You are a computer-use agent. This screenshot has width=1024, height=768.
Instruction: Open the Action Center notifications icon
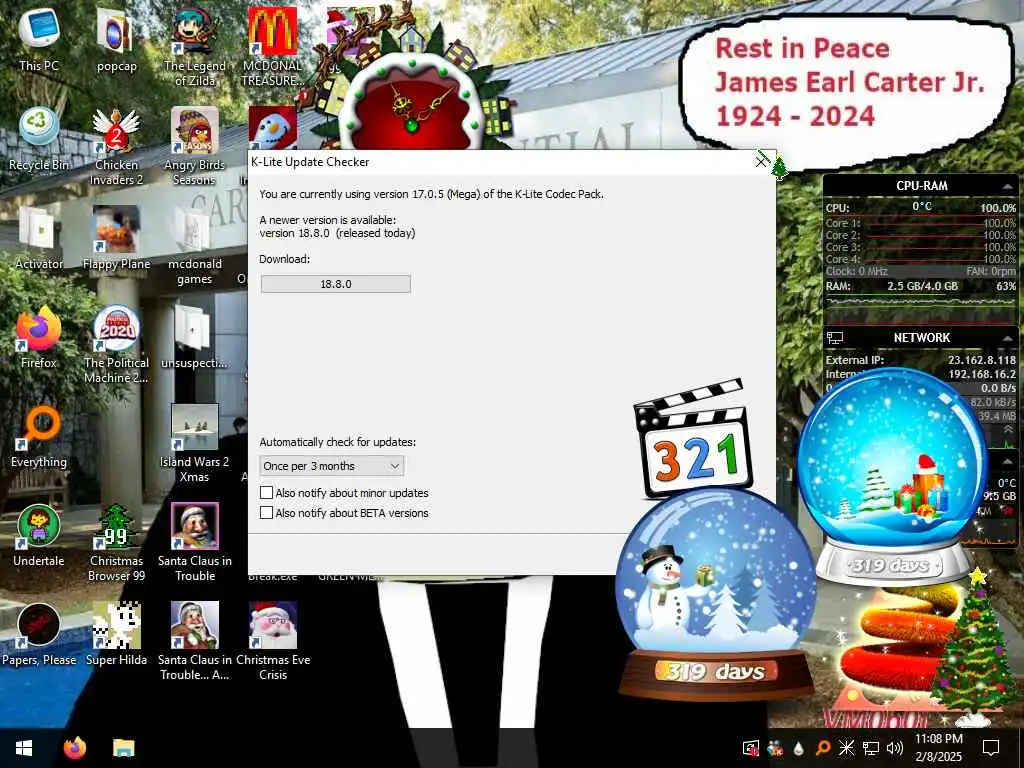click(x=991, y=748)
